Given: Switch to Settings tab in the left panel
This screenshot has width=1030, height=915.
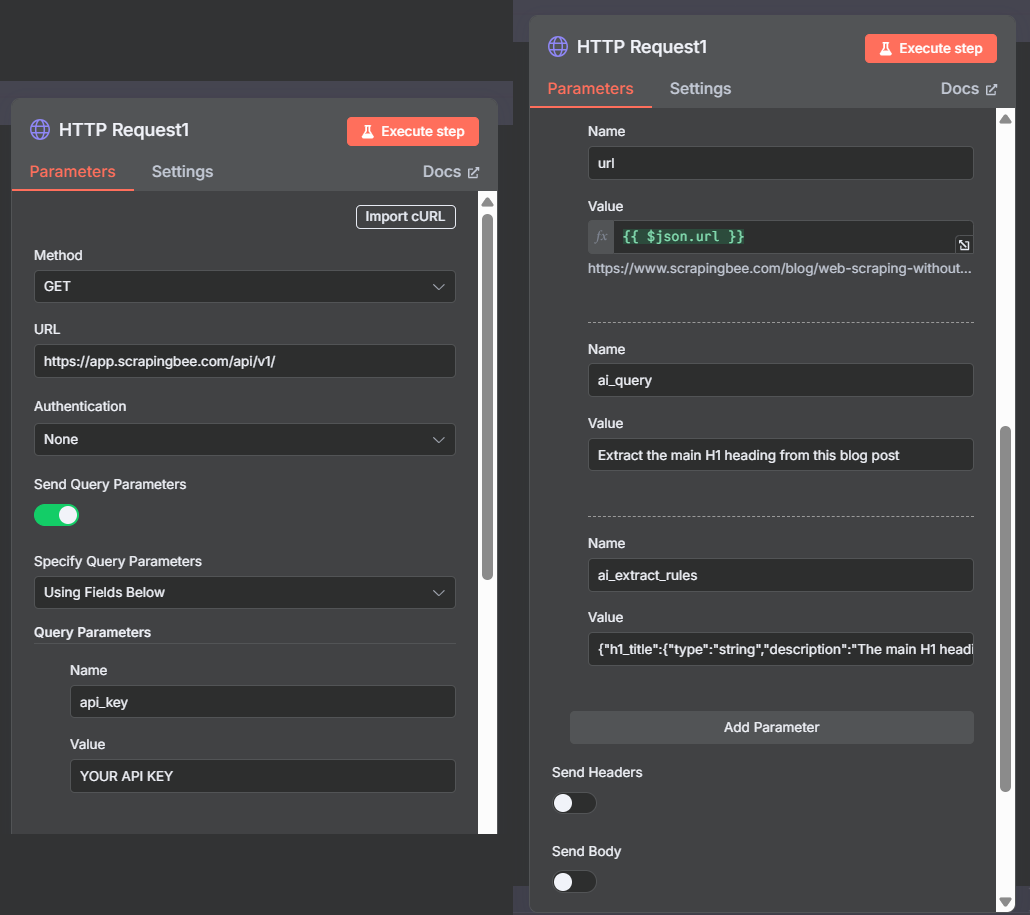Looking at the screenshot, I should tap(182, 172).
